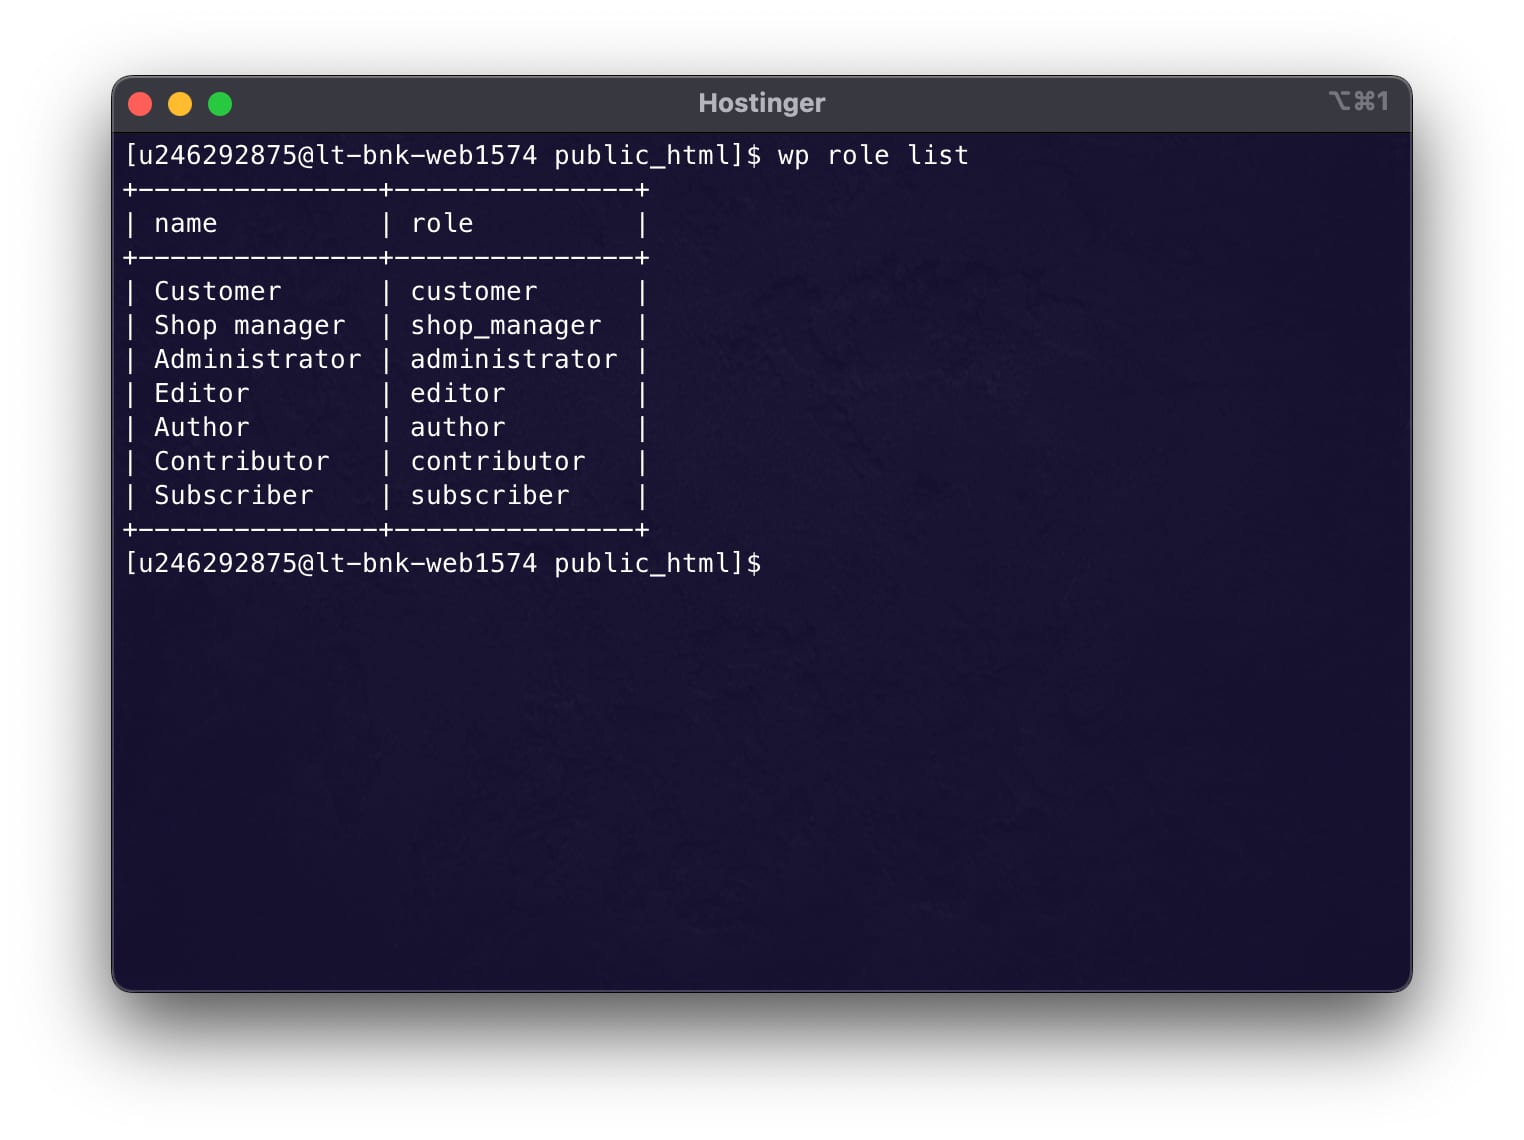Click the 'administrator' role value
The width and height of the screenshot is (1524, 1140).
click(x=514, y=359)
